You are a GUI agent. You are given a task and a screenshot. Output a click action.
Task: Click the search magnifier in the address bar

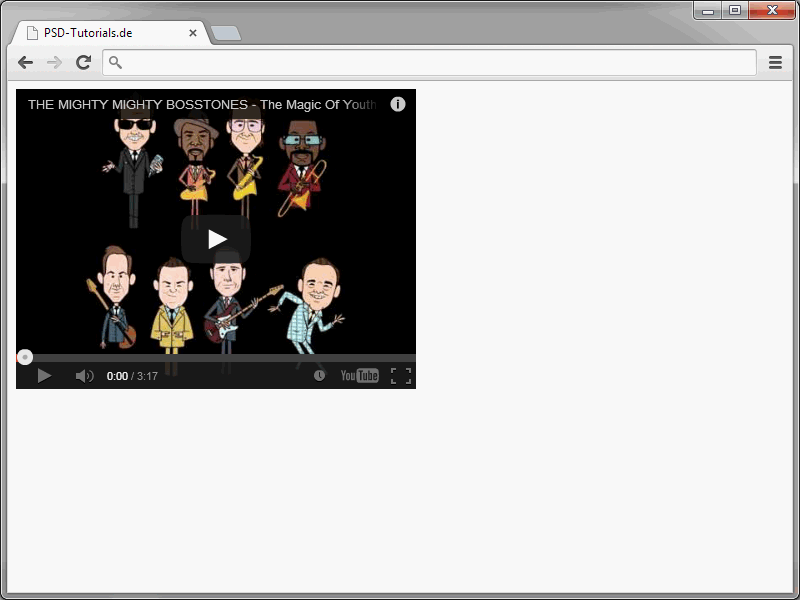tap(115, 62)
